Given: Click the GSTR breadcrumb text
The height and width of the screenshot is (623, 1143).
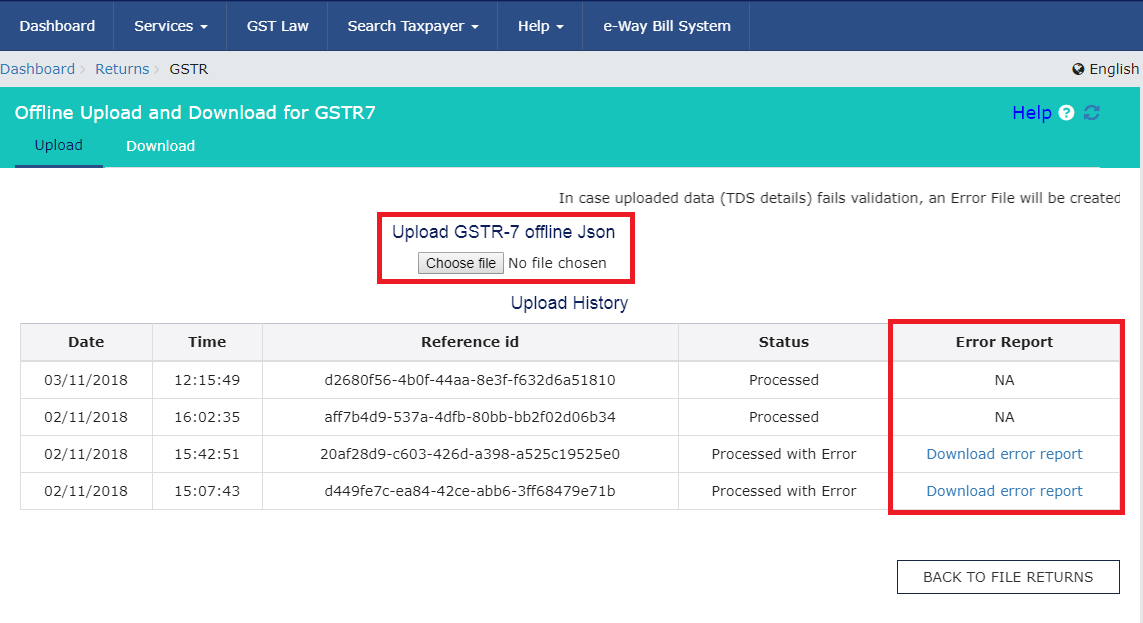Looking at the screenshot, I should point(189,69).
